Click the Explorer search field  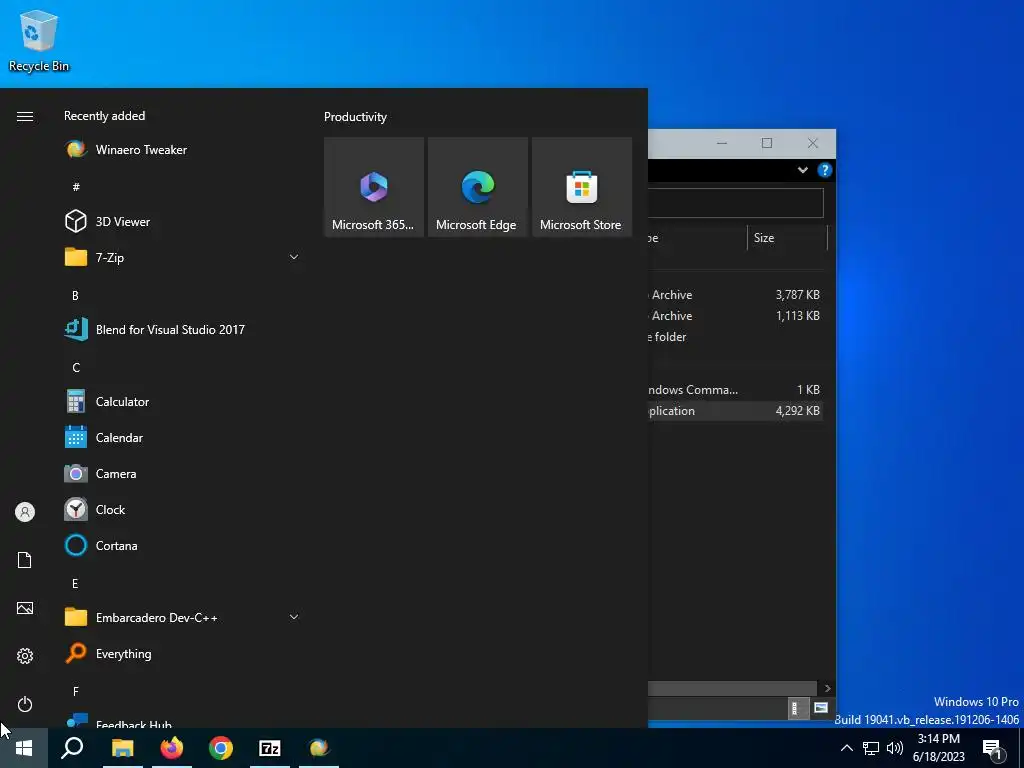[735, 203]
